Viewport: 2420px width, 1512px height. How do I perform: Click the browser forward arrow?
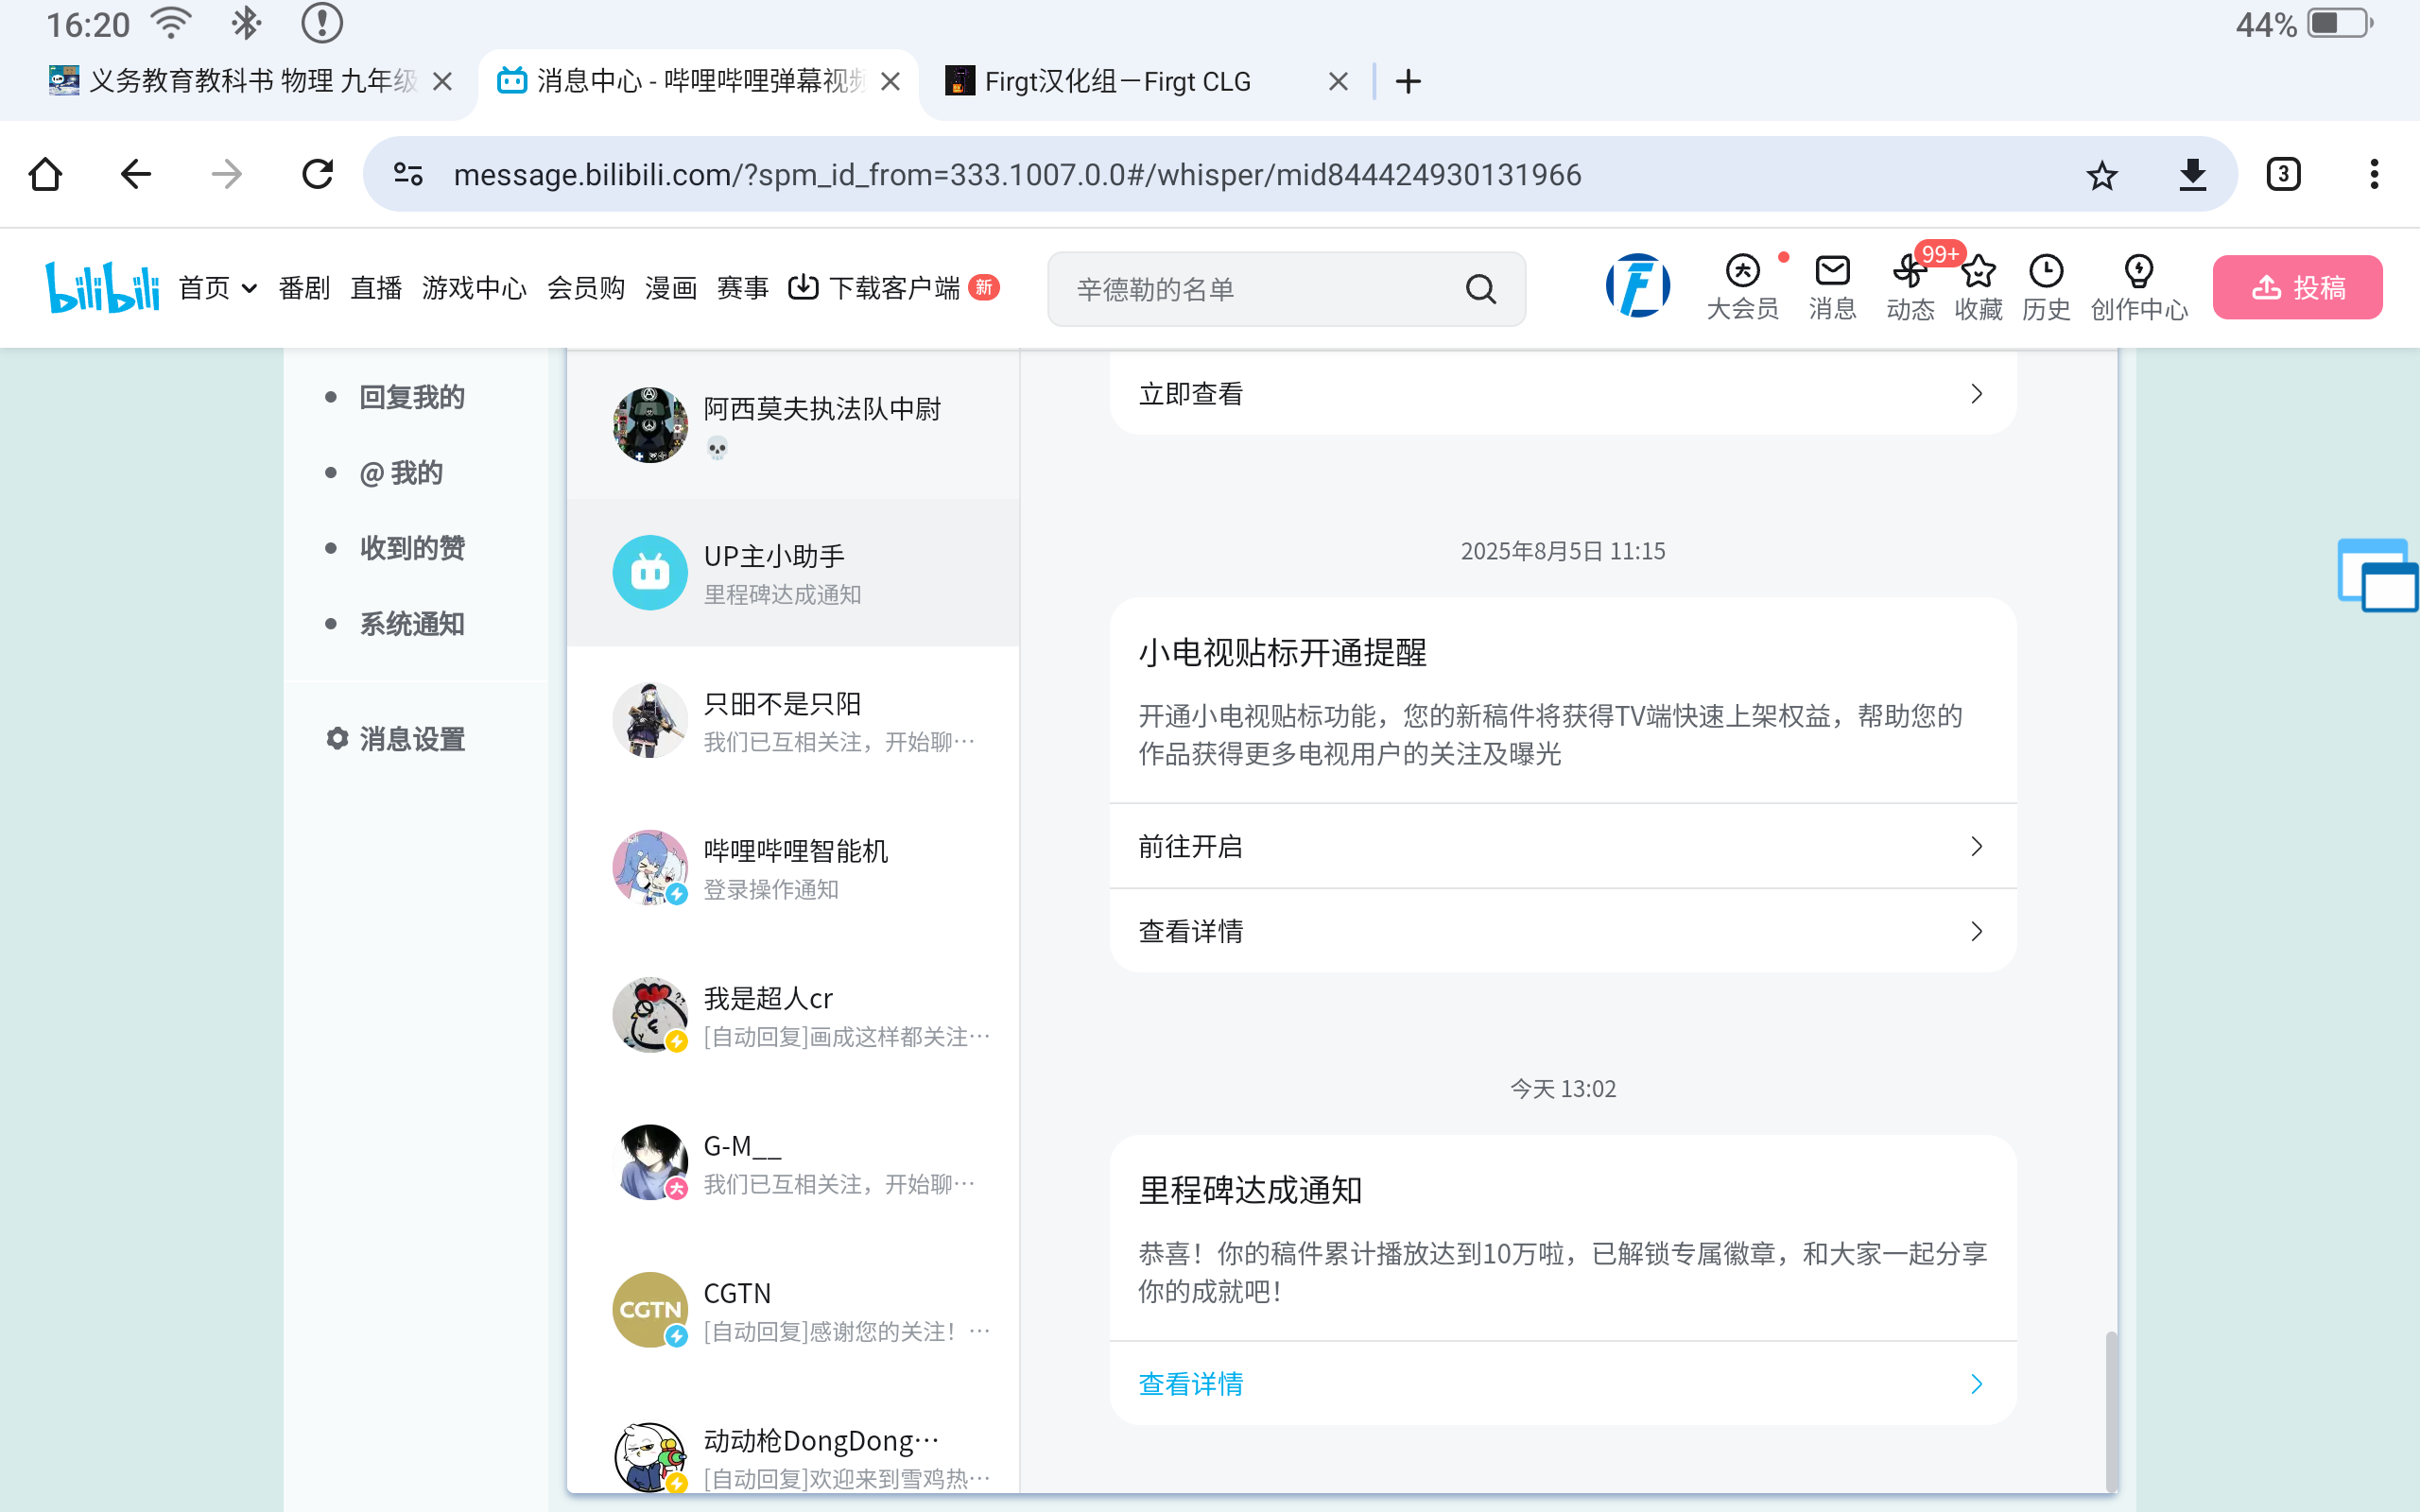point(227,174)
